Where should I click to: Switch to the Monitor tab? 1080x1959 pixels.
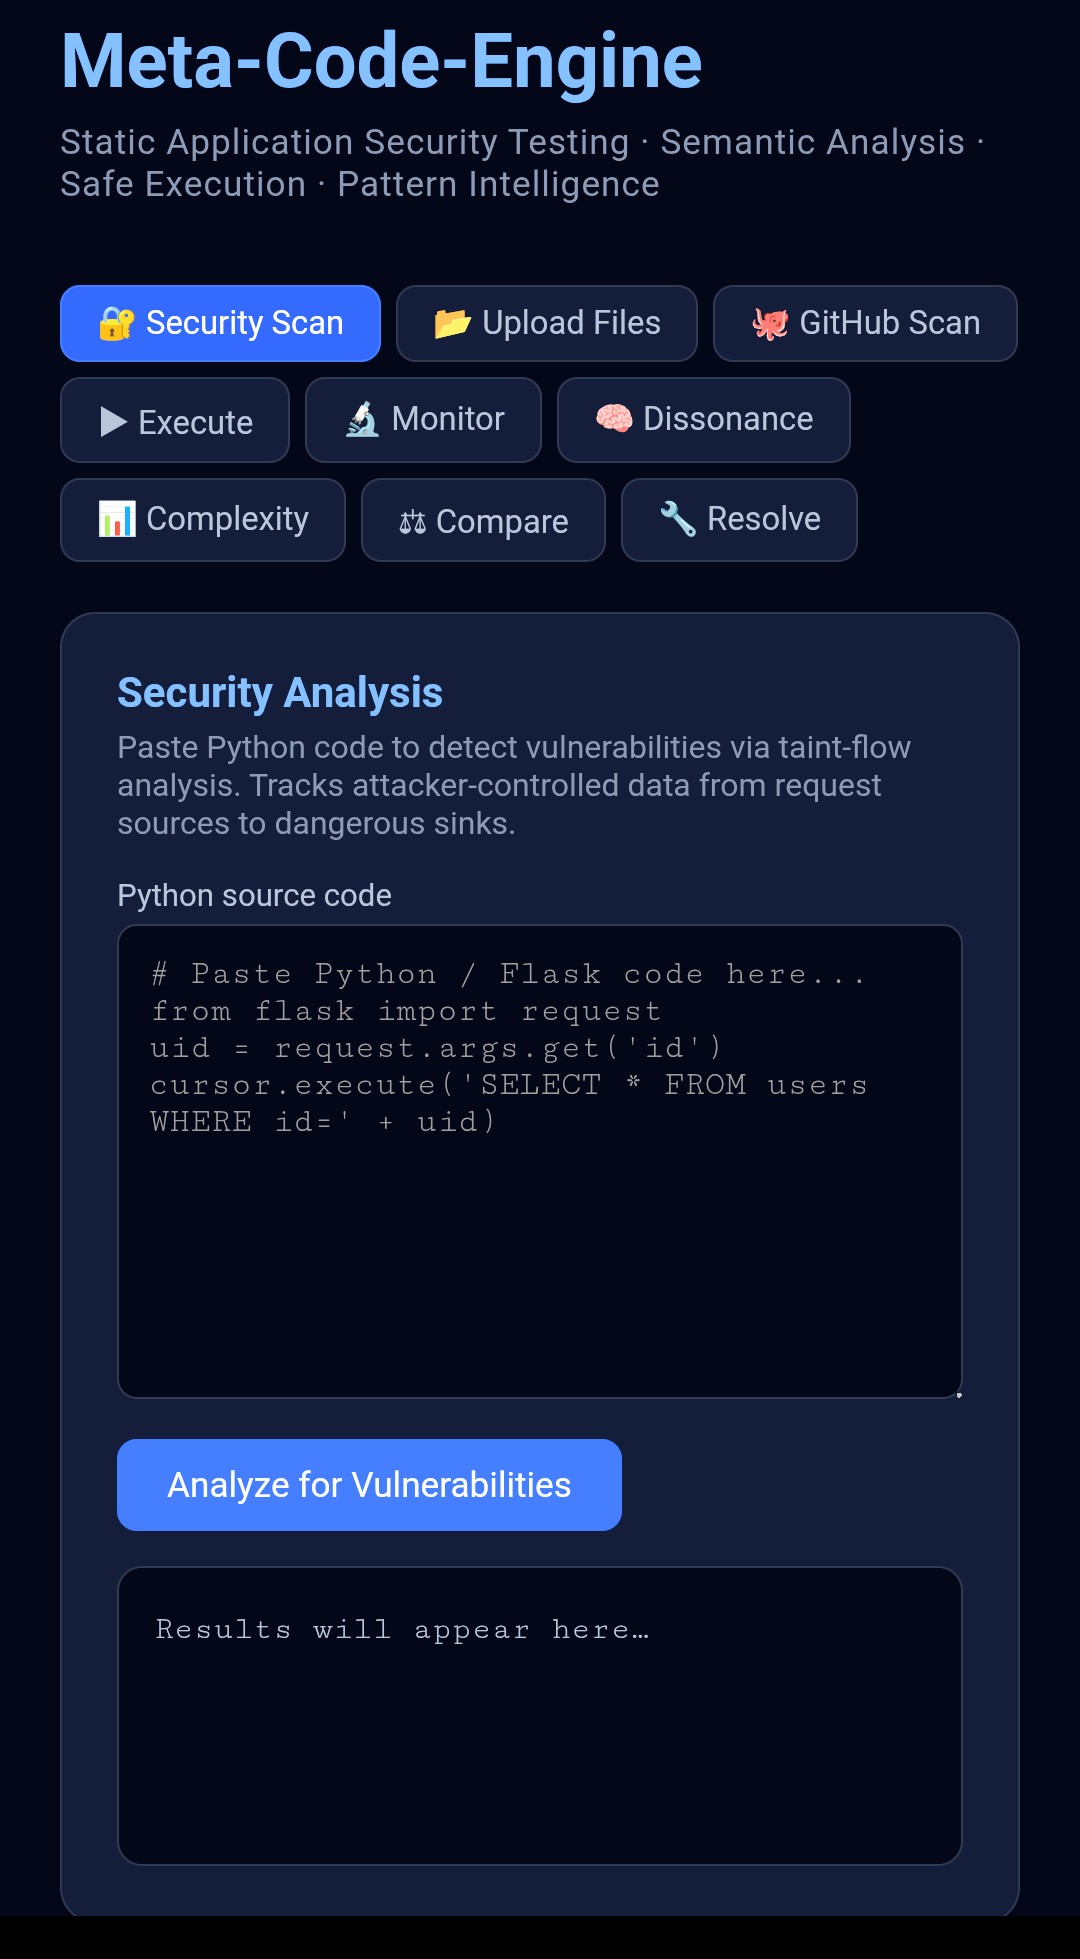(x=423, y=420)
